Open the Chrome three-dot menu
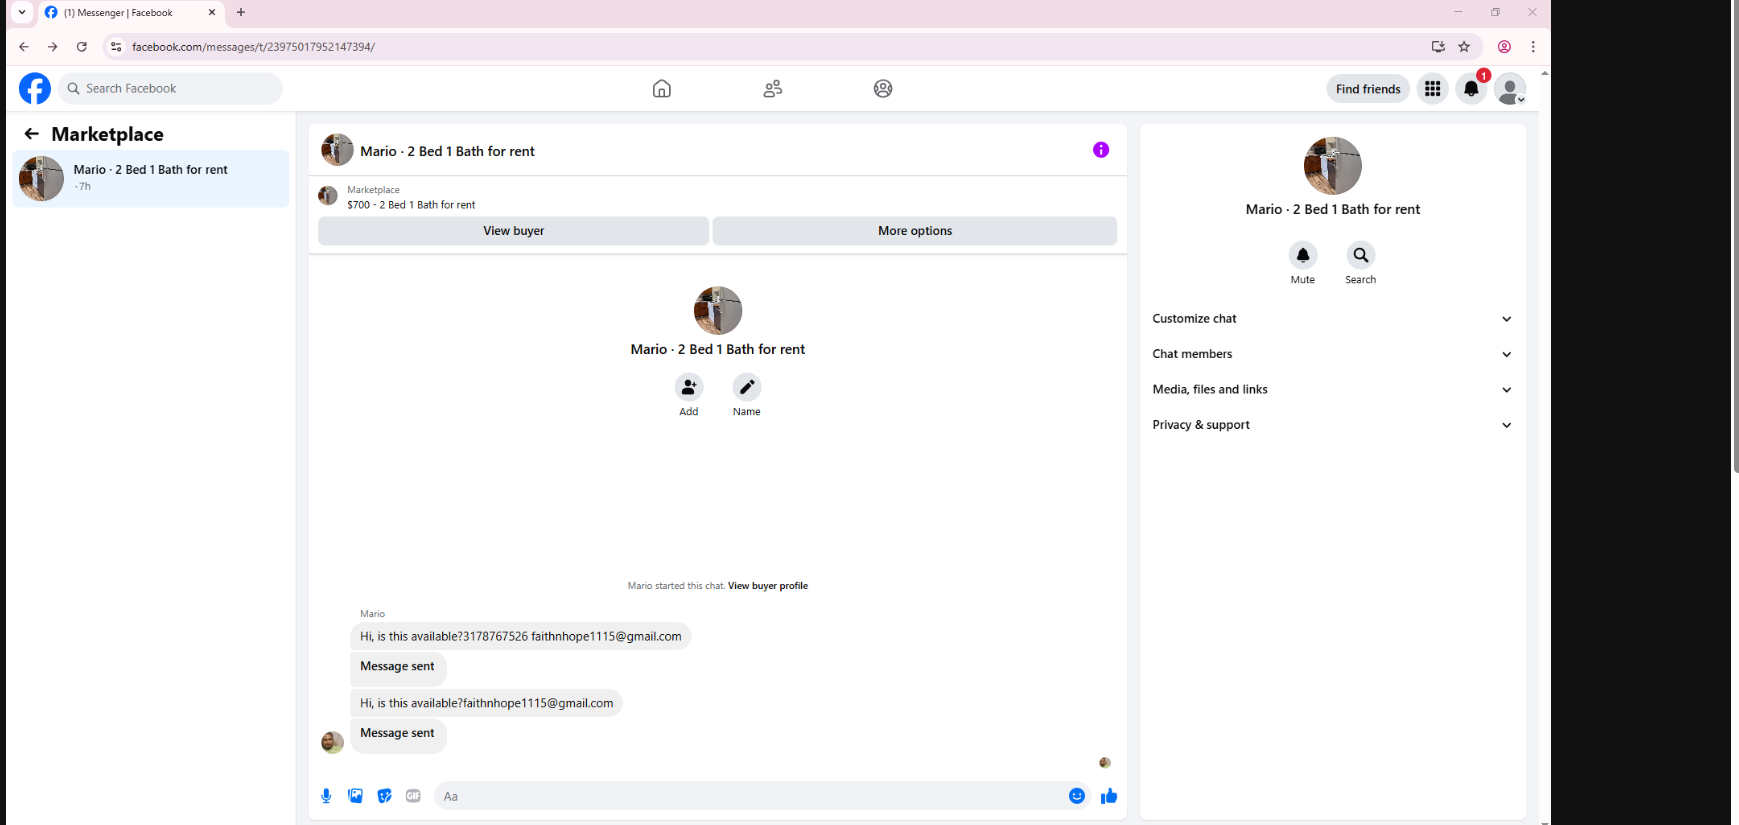Image resolution: width=1739 pixels, height=825 pixels. 1533,46
